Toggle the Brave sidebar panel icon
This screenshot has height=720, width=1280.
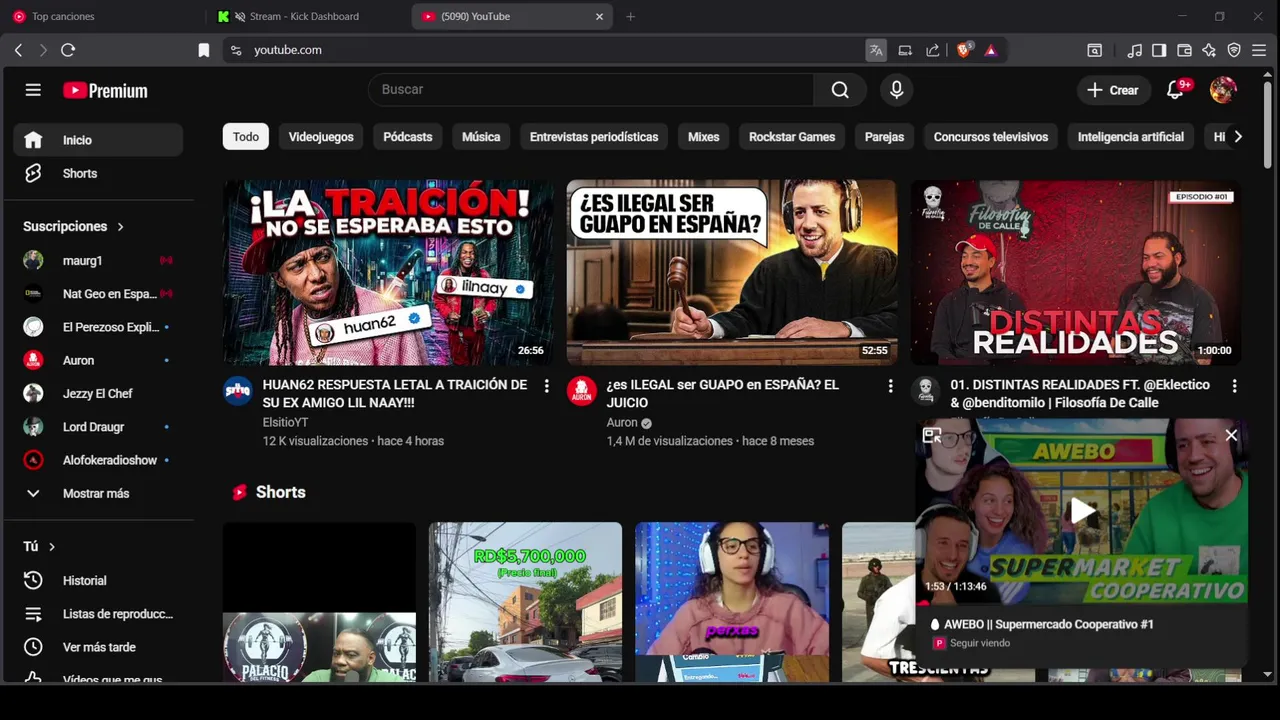pos(1159,50)
